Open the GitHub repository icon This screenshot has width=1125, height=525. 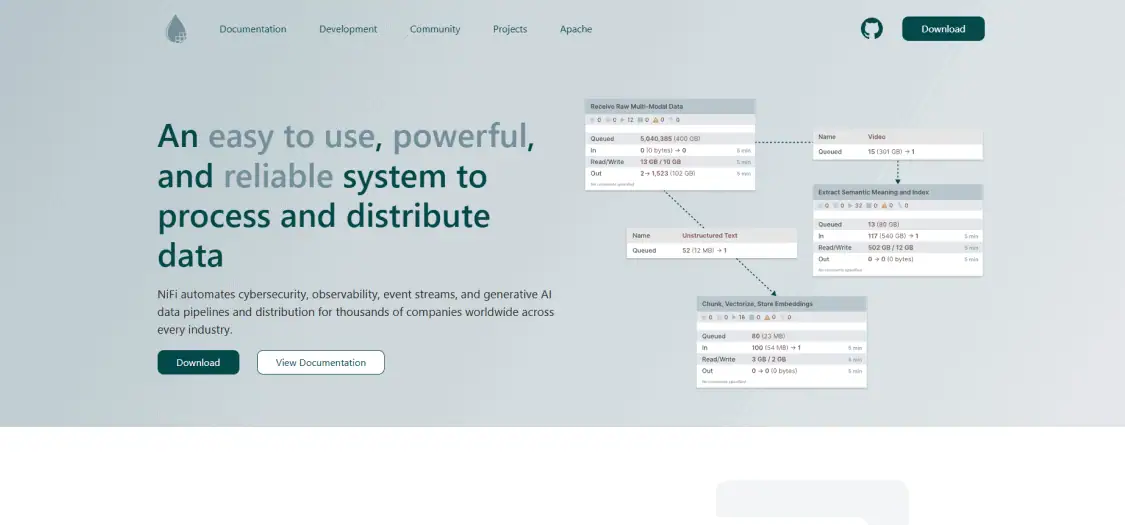click(x=872, y=29)
